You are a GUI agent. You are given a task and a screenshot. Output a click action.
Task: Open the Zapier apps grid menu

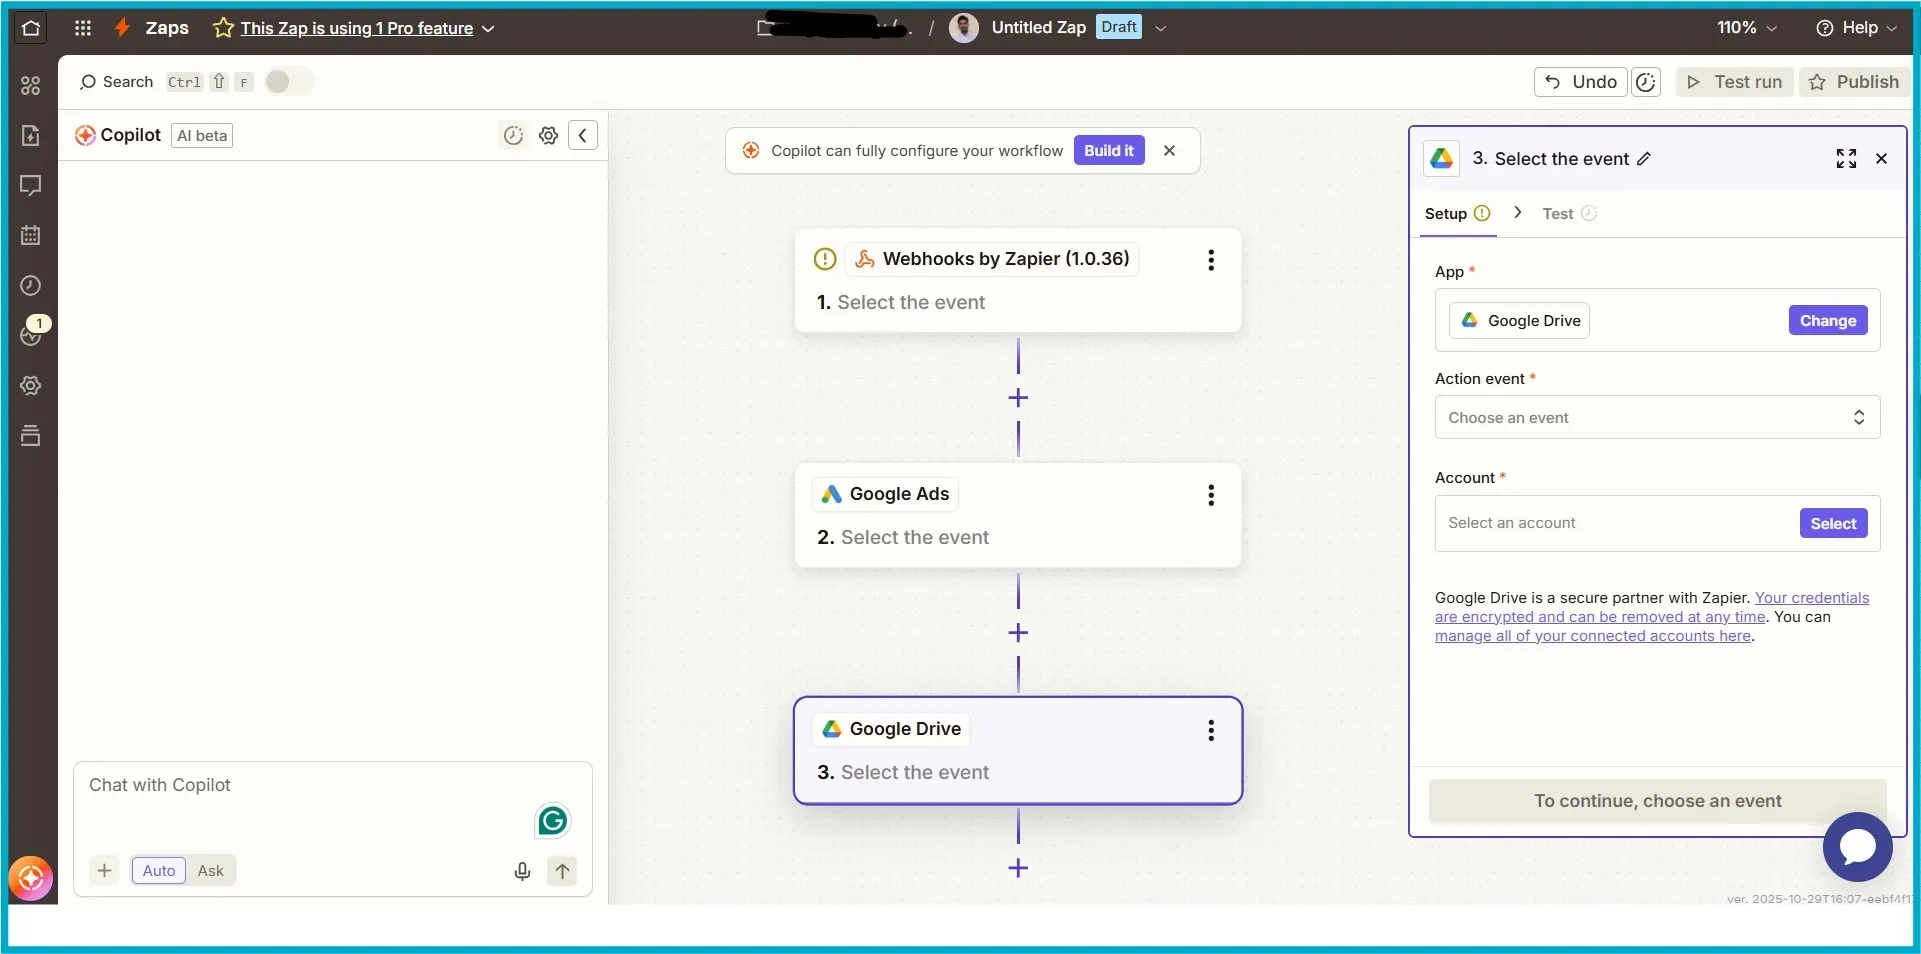pyautogui.click(x=83, y=28)
